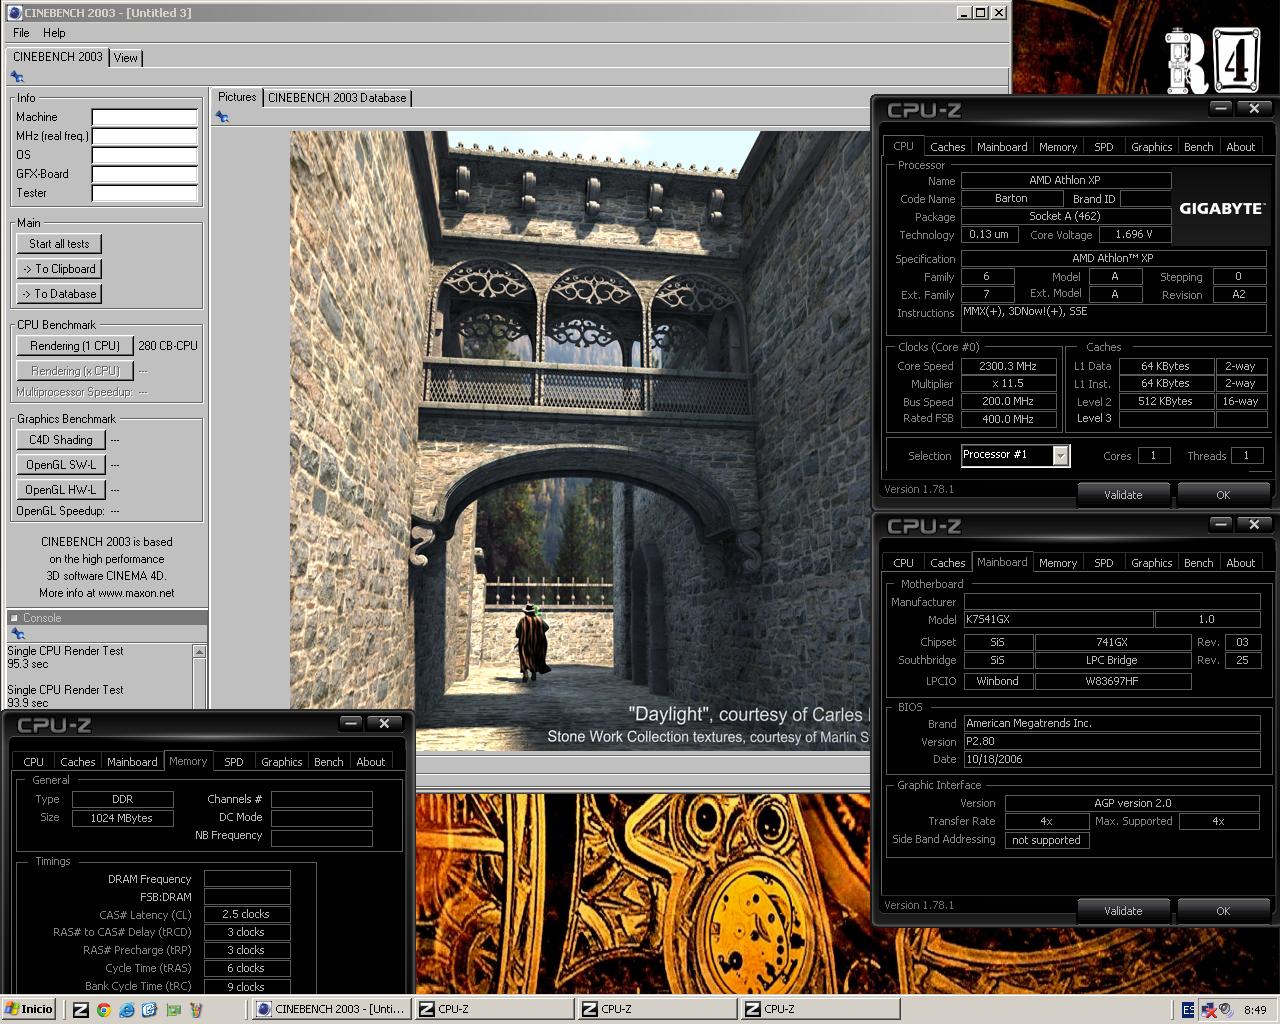1280x1024 pixels.
Task: Open the File menu in CINEBENCH
Action: [x=21, y=33]
